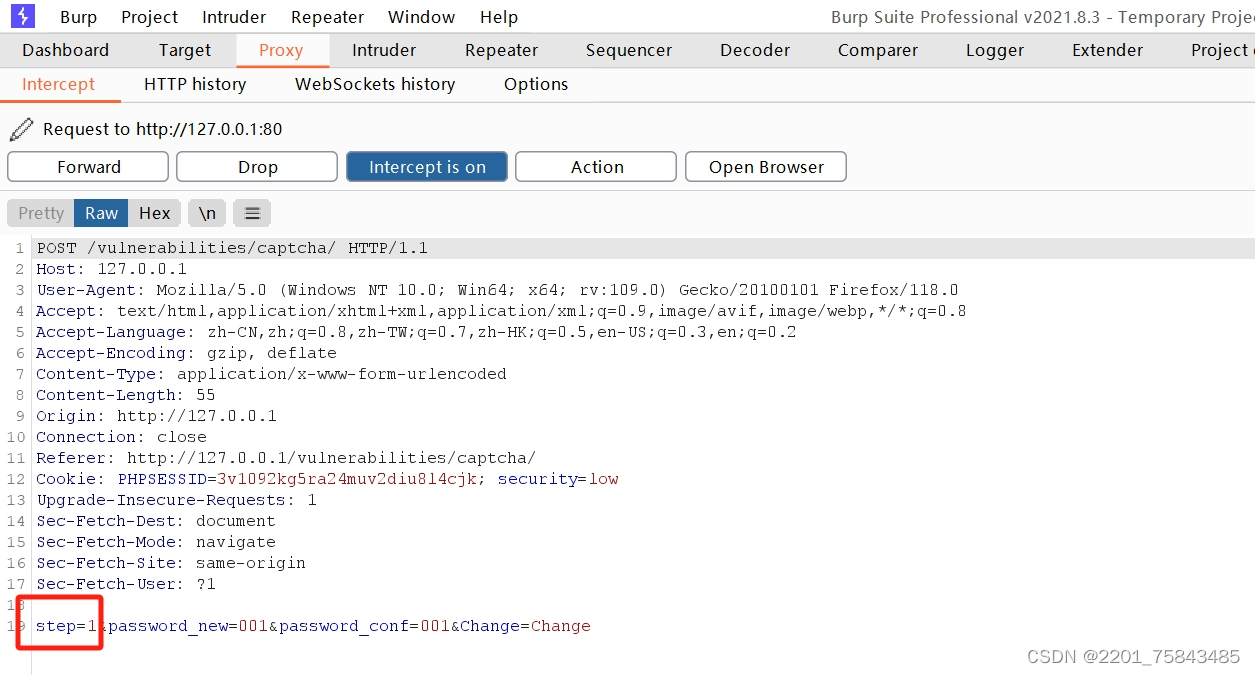Viewport: 1255px width, 675px height.
Task: Click the Burp Suite lightning logo icon
Action: pyautogui.click(x=22, y=16)
